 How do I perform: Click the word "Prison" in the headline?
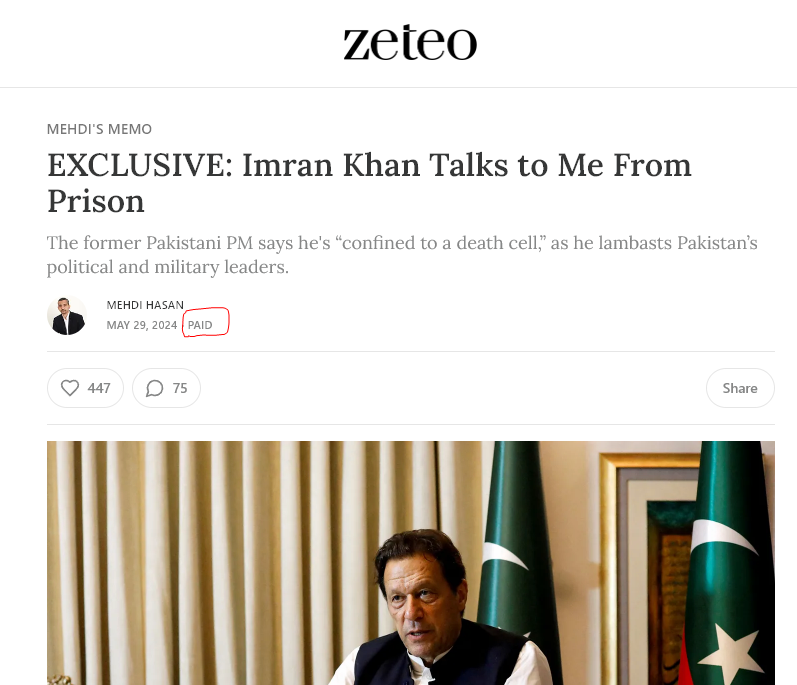96,202
